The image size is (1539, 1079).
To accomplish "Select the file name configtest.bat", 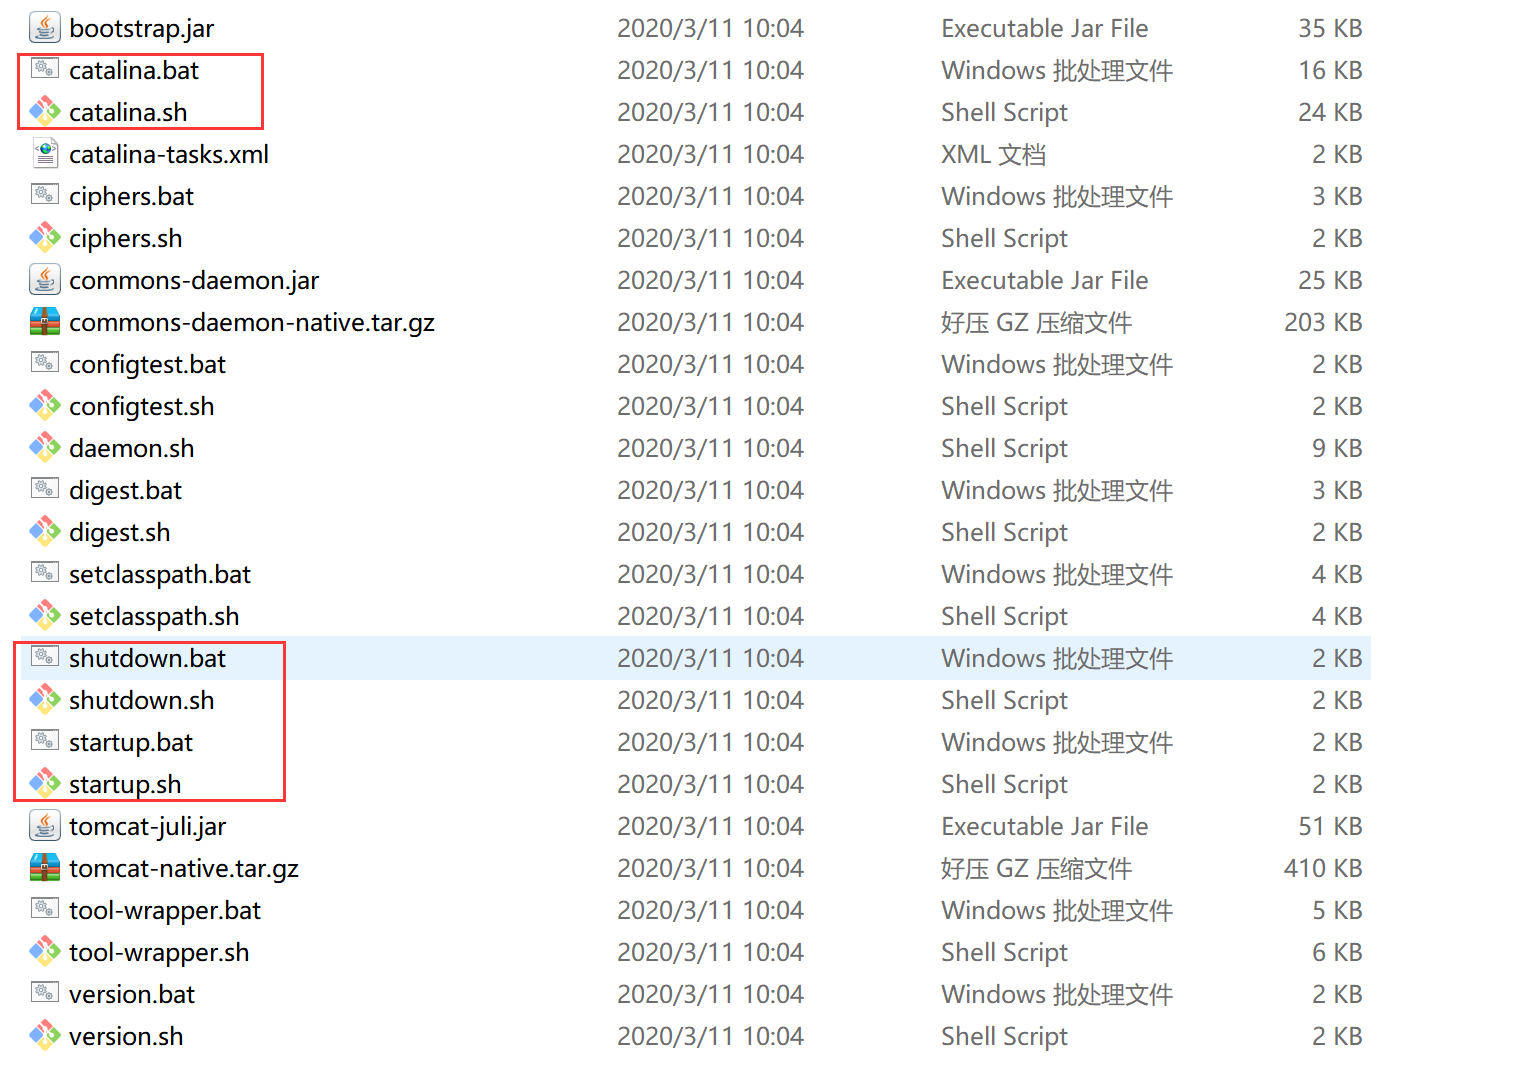I will point(147,364).
